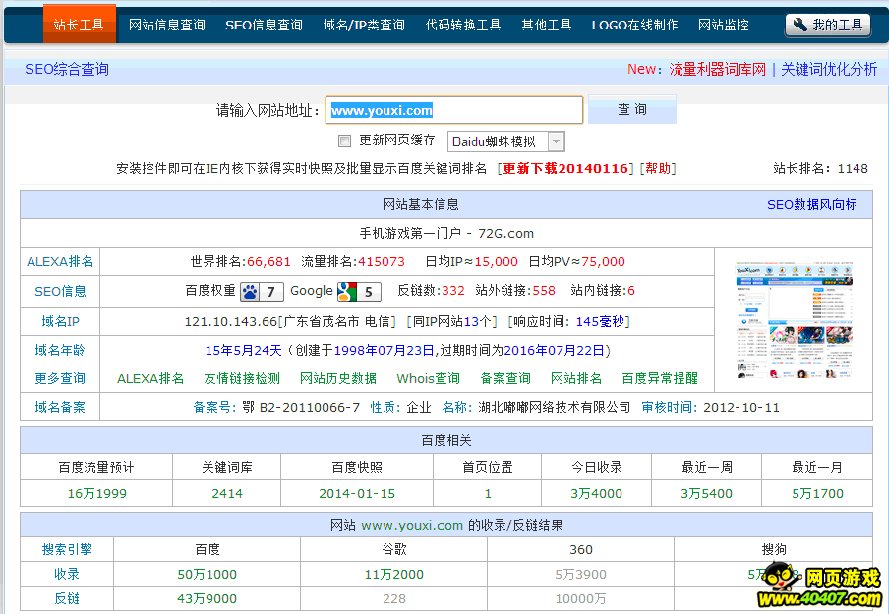889x614 pixels.
Task: Open the 代码转换工具 menu
Action: pyautogui.click(x=463, y=25)
